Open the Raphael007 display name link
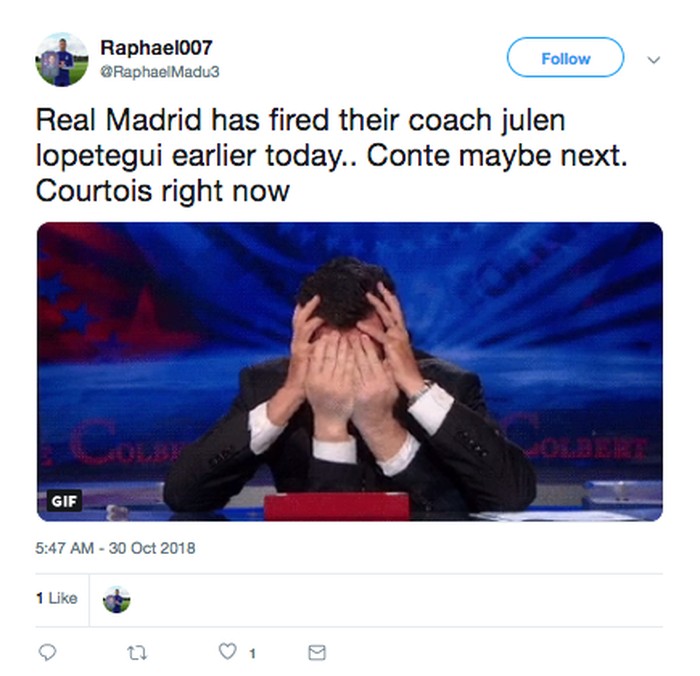Viewport: 700px width, 676px height. point(156,48)
